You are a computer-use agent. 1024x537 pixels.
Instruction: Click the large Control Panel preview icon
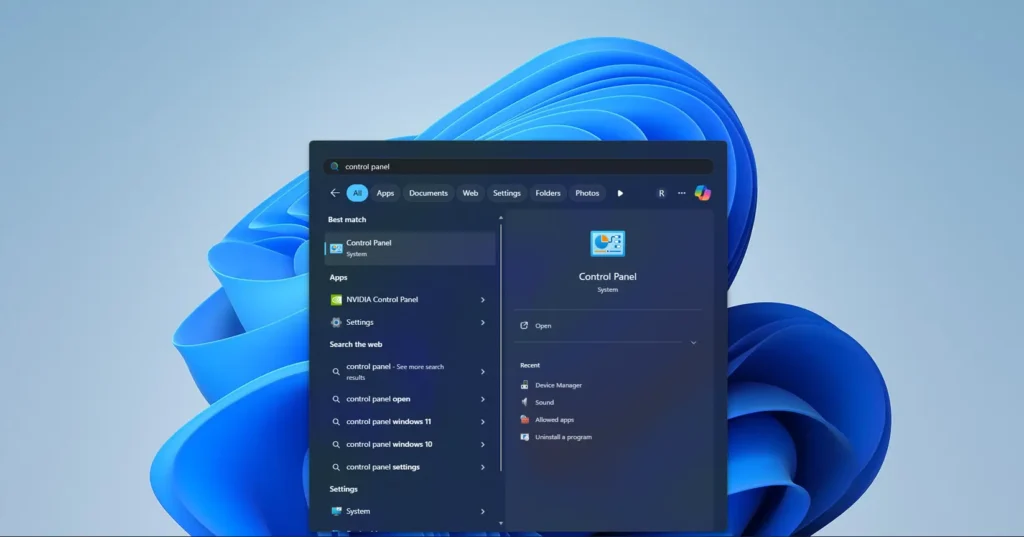(x=607, y=244)
